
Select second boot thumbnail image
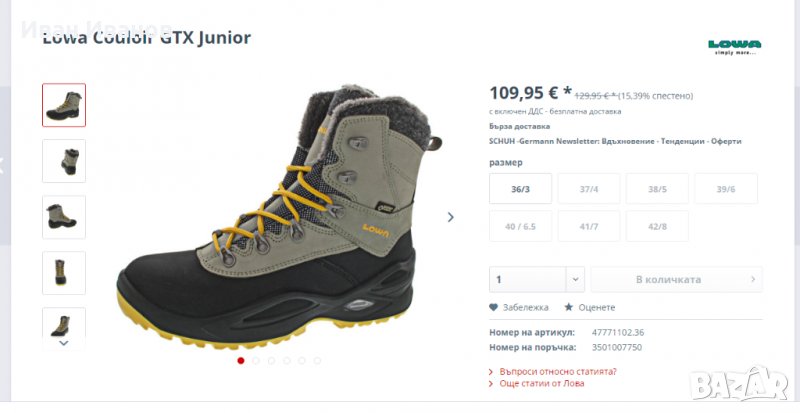pyautogui.click(x=64, y=161)
